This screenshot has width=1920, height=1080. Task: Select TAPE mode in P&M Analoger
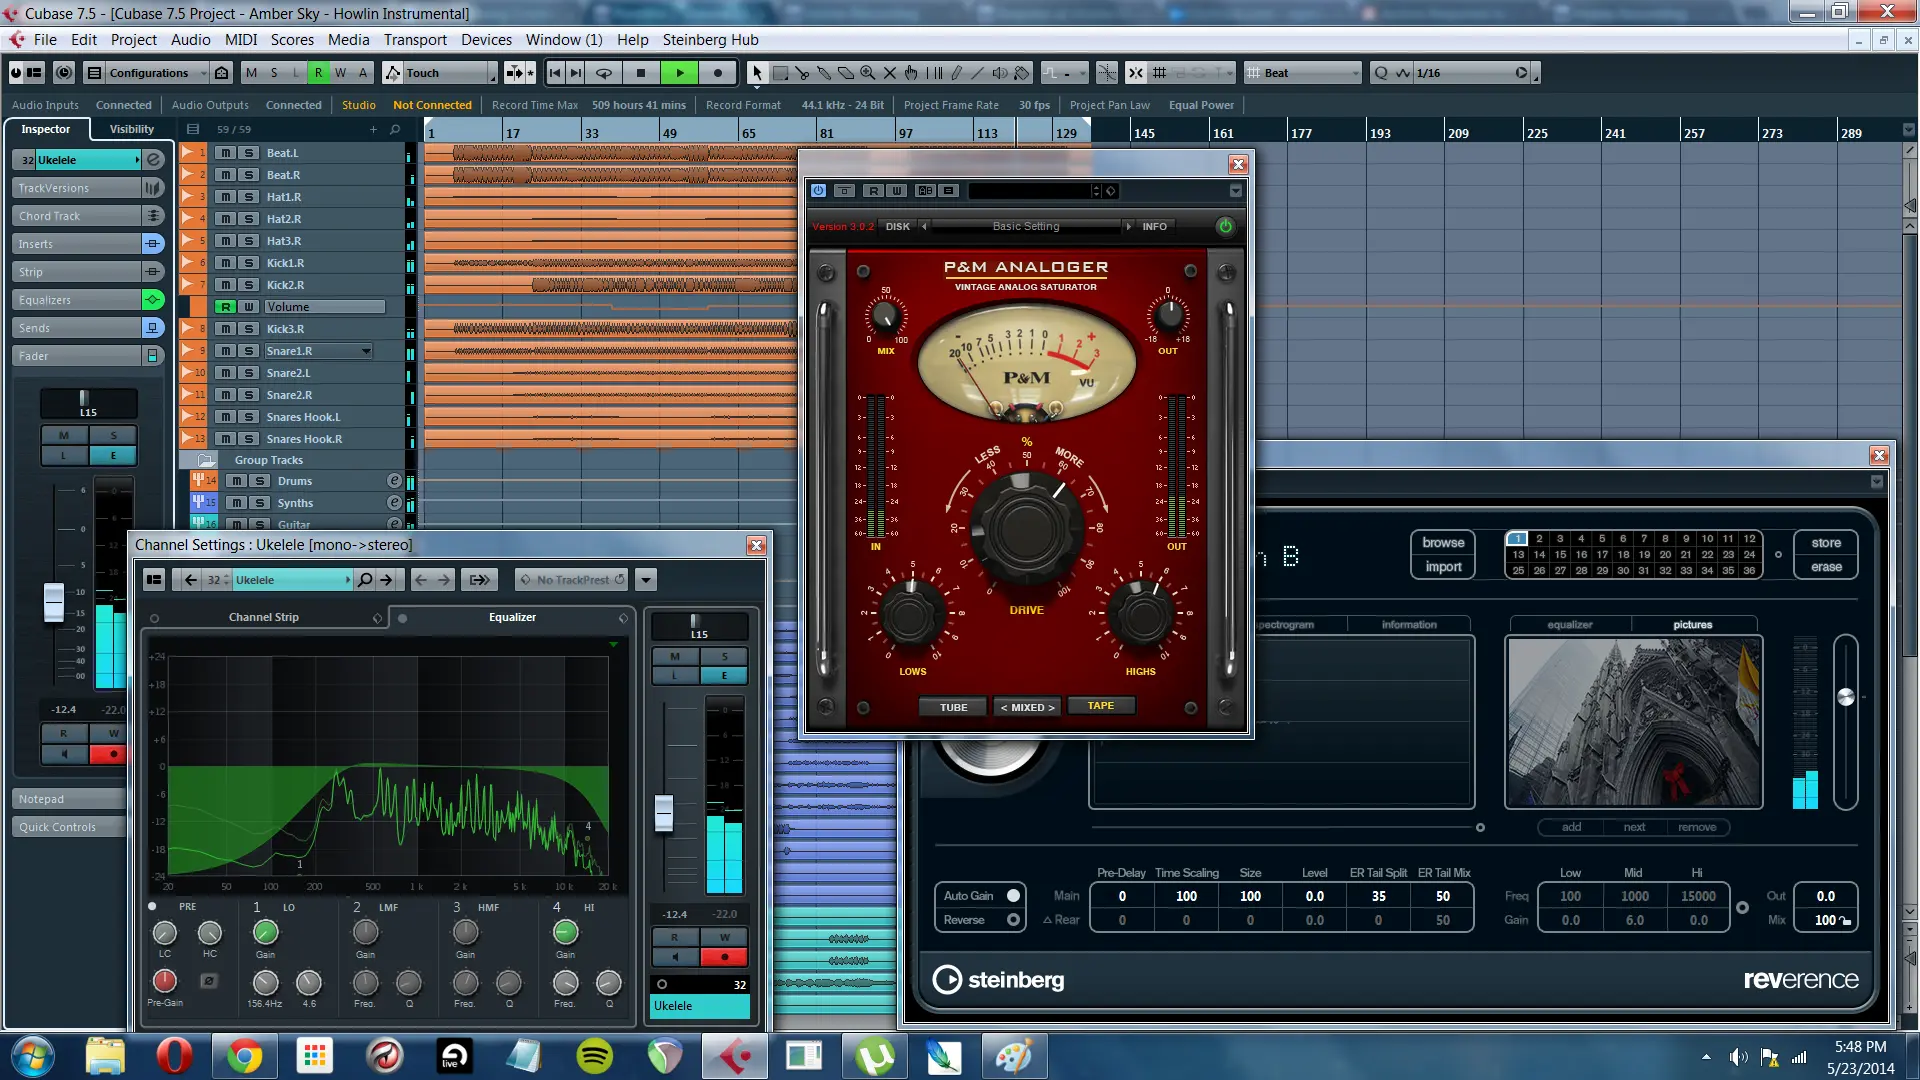point(1100,706)
